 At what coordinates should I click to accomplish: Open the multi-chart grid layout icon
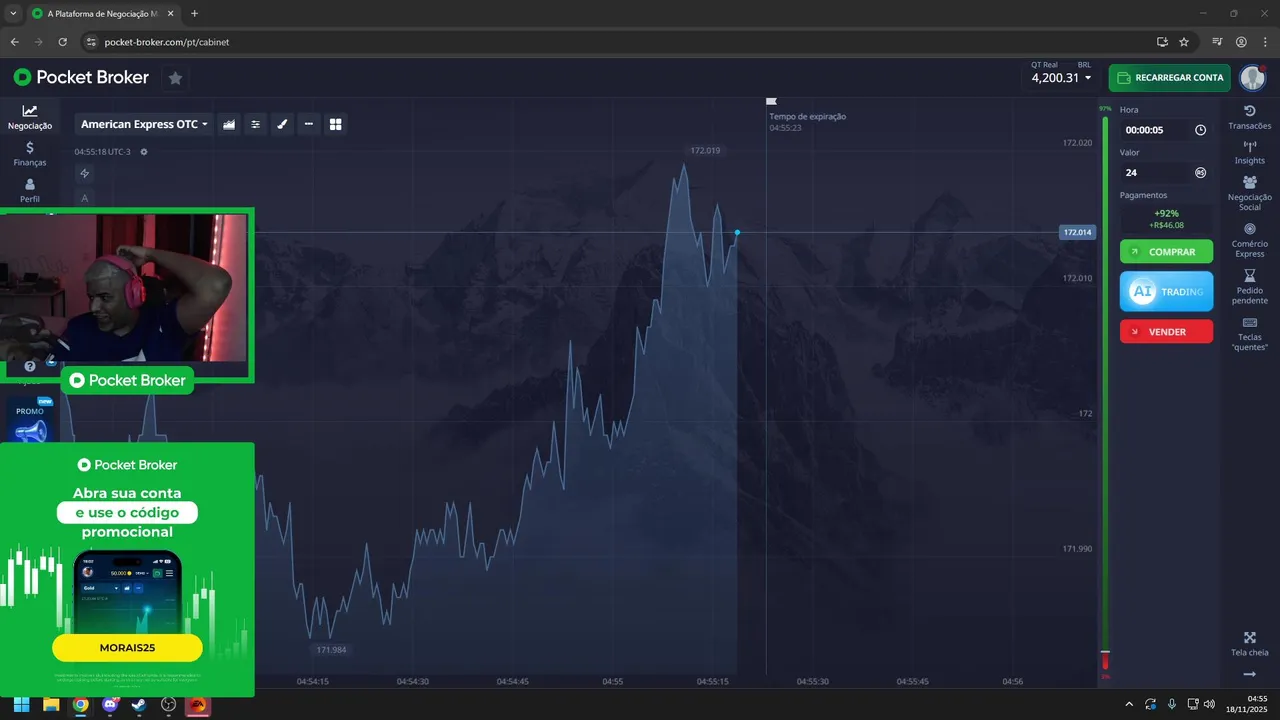pyautogui.click(x=336, y=124)
